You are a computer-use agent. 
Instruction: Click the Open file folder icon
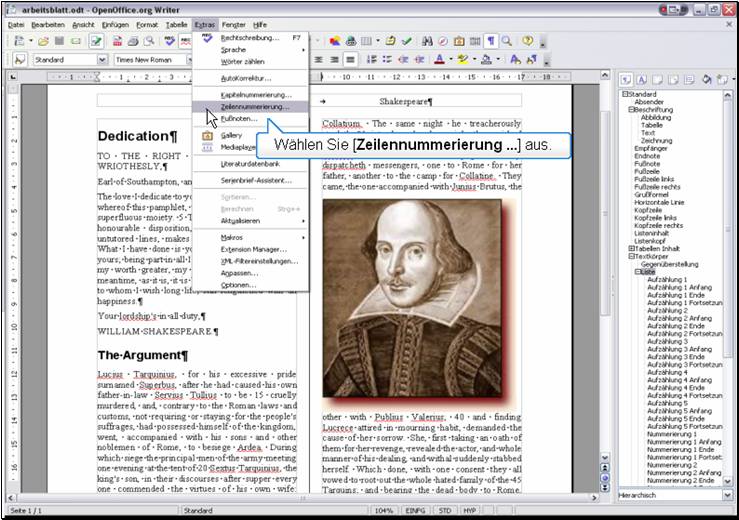[x=43, y=41]
